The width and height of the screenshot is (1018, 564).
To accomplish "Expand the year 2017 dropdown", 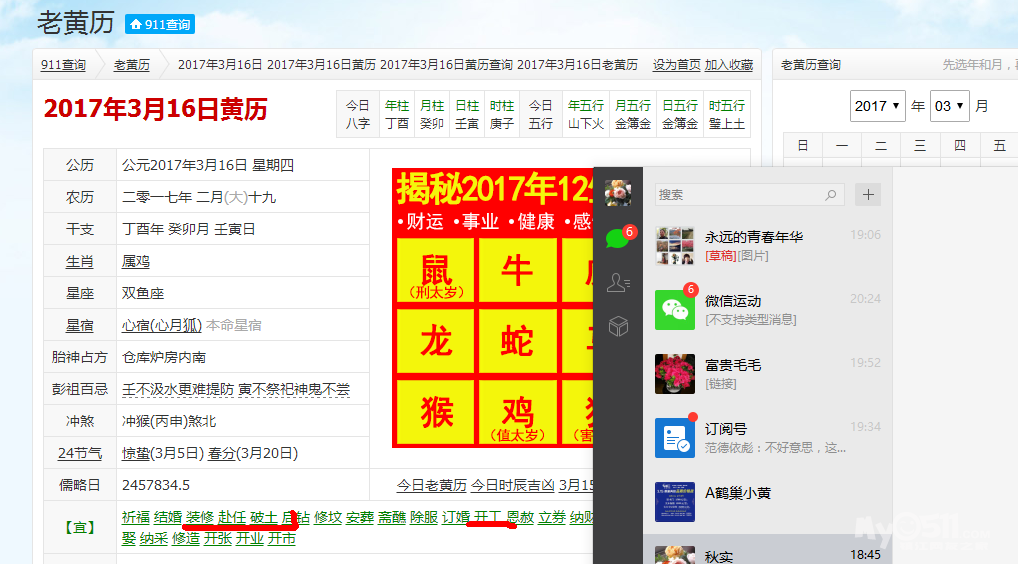I will coord(877,106).
